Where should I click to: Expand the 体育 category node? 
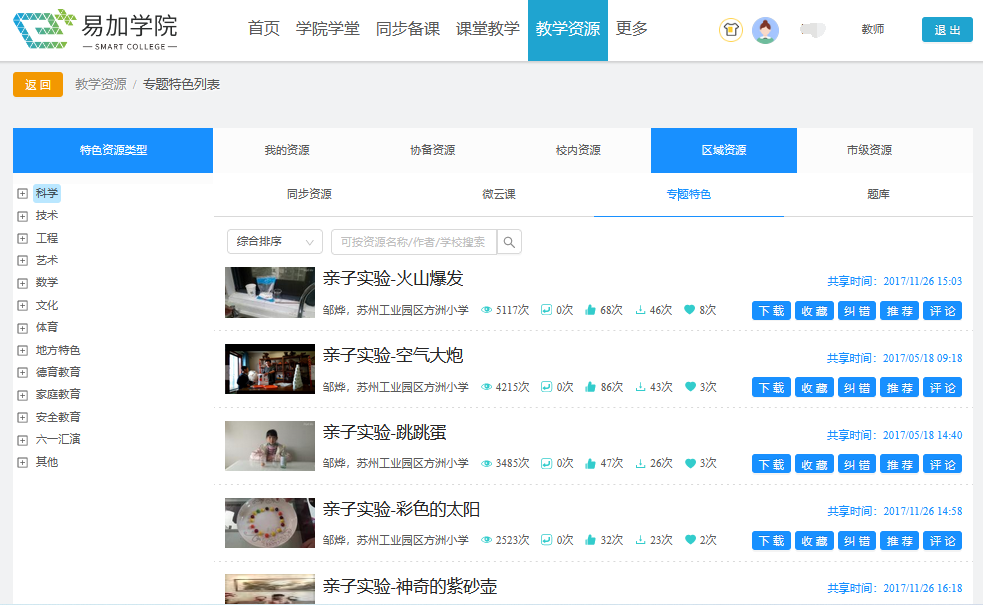[x=23, y=328]
